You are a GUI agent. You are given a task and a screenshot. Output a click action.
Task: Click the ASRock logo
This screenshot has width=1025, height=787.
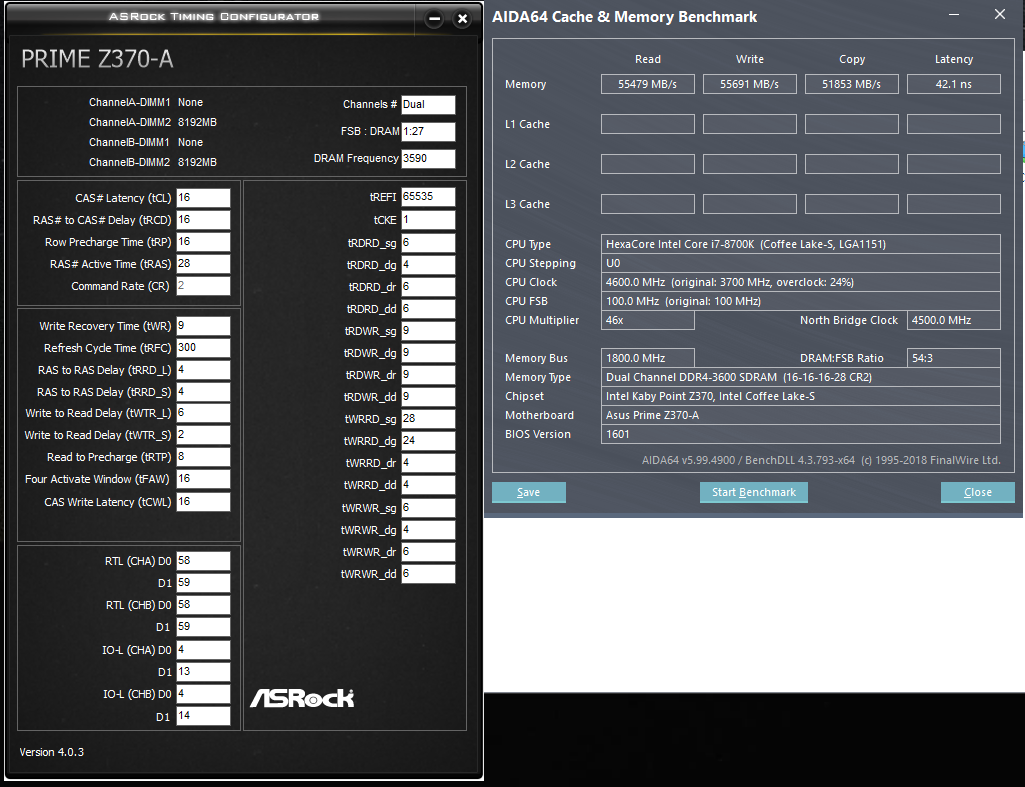pos(302,698)
